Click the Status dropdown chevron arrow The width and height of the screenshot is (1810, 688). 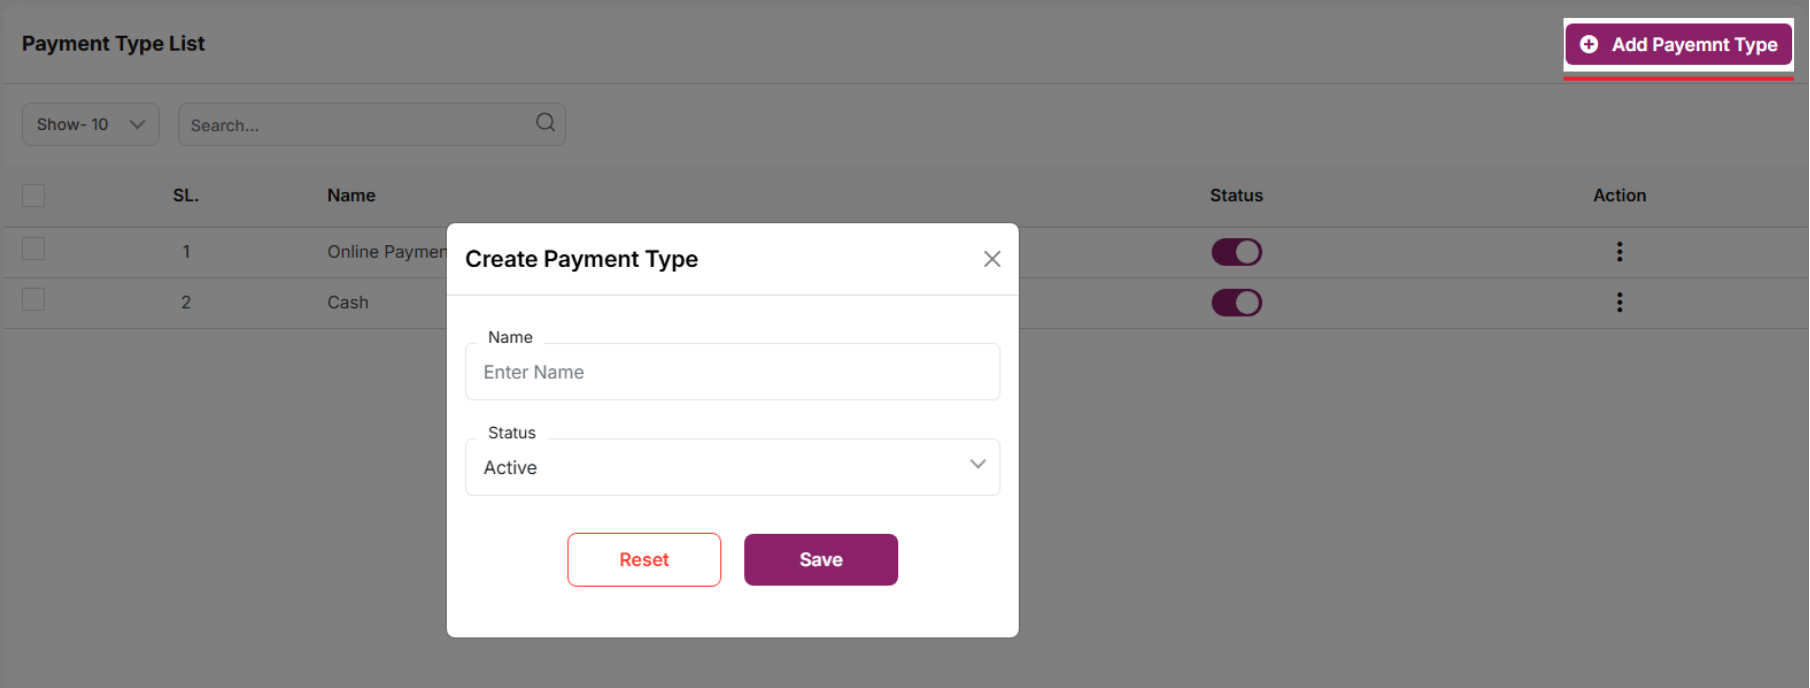[978, 465]
